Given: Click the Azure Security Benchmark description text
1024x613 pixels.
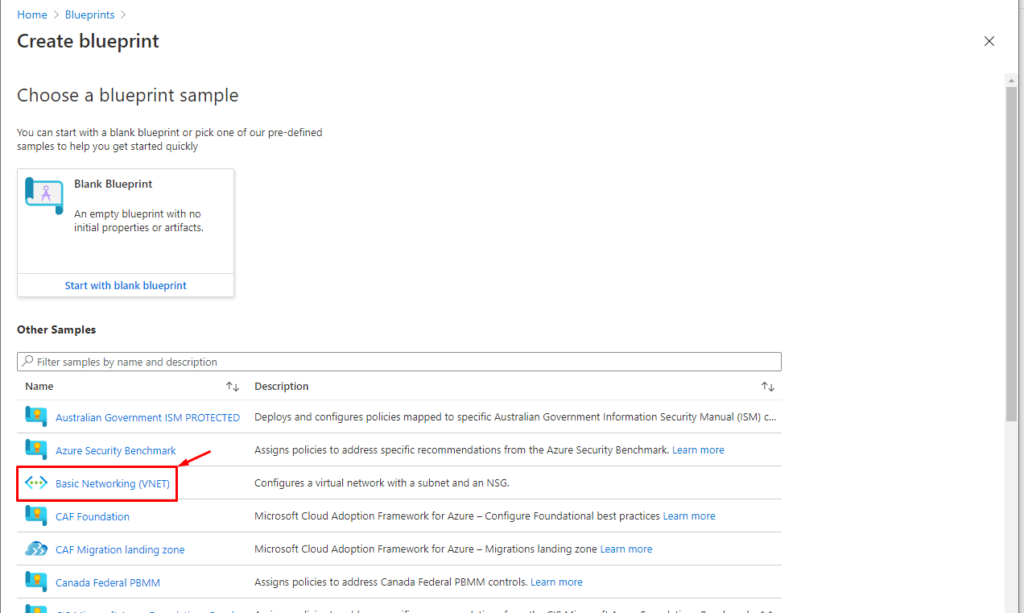Looking at the screenshot, I should (462, 450).
